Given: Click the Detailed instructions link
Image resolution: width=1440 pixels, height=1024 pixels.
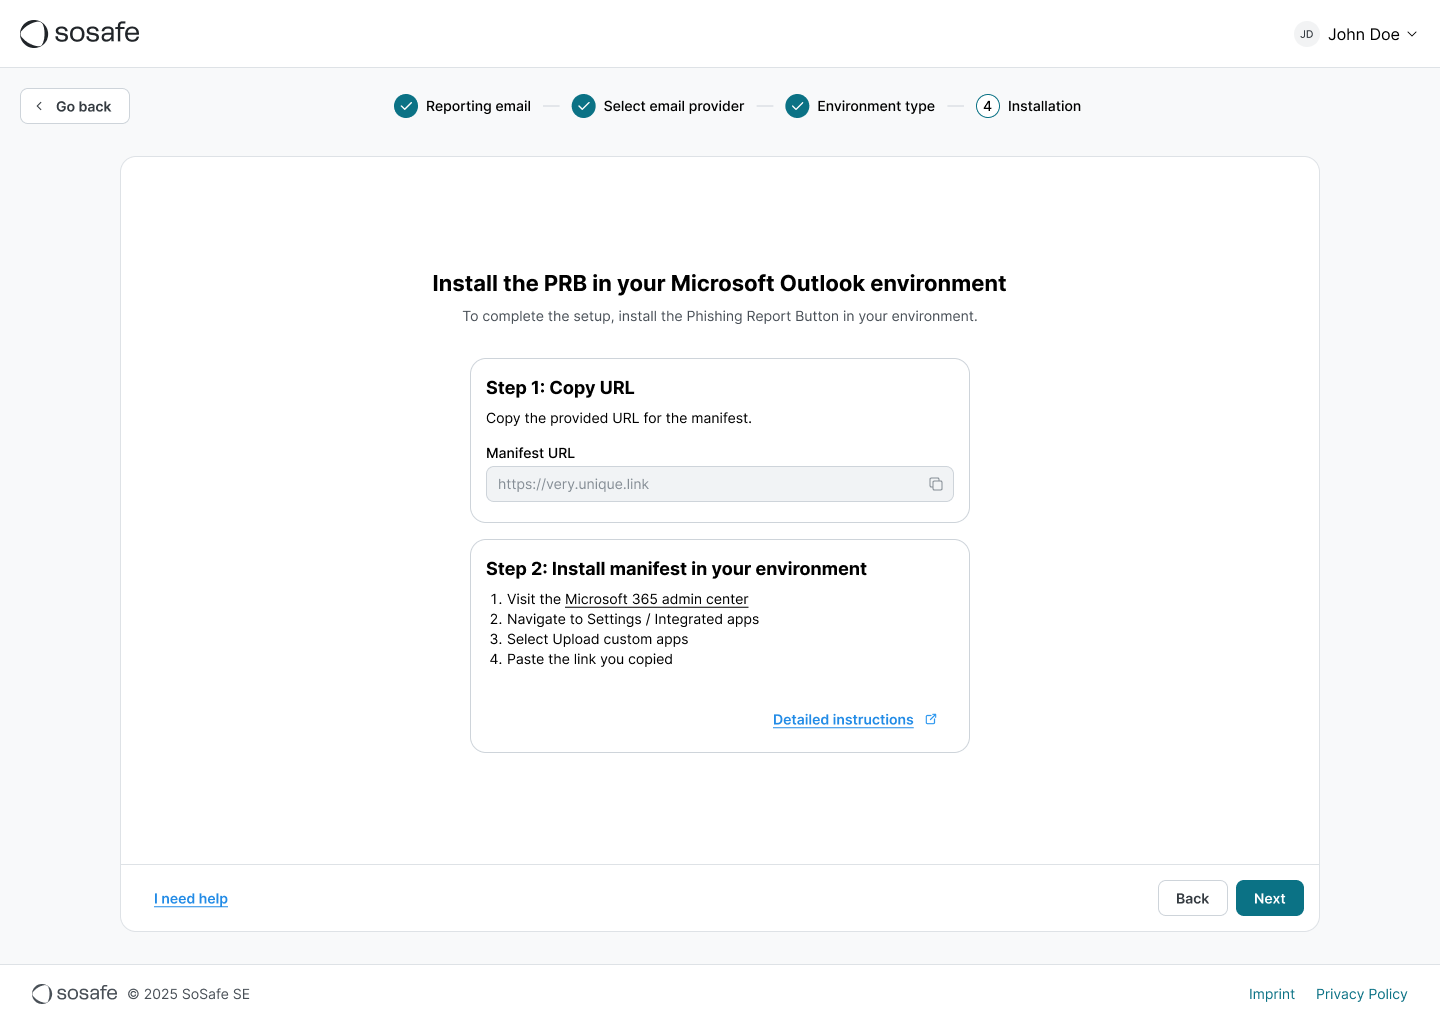Looking at the screenshot, I should pos(843,719).
